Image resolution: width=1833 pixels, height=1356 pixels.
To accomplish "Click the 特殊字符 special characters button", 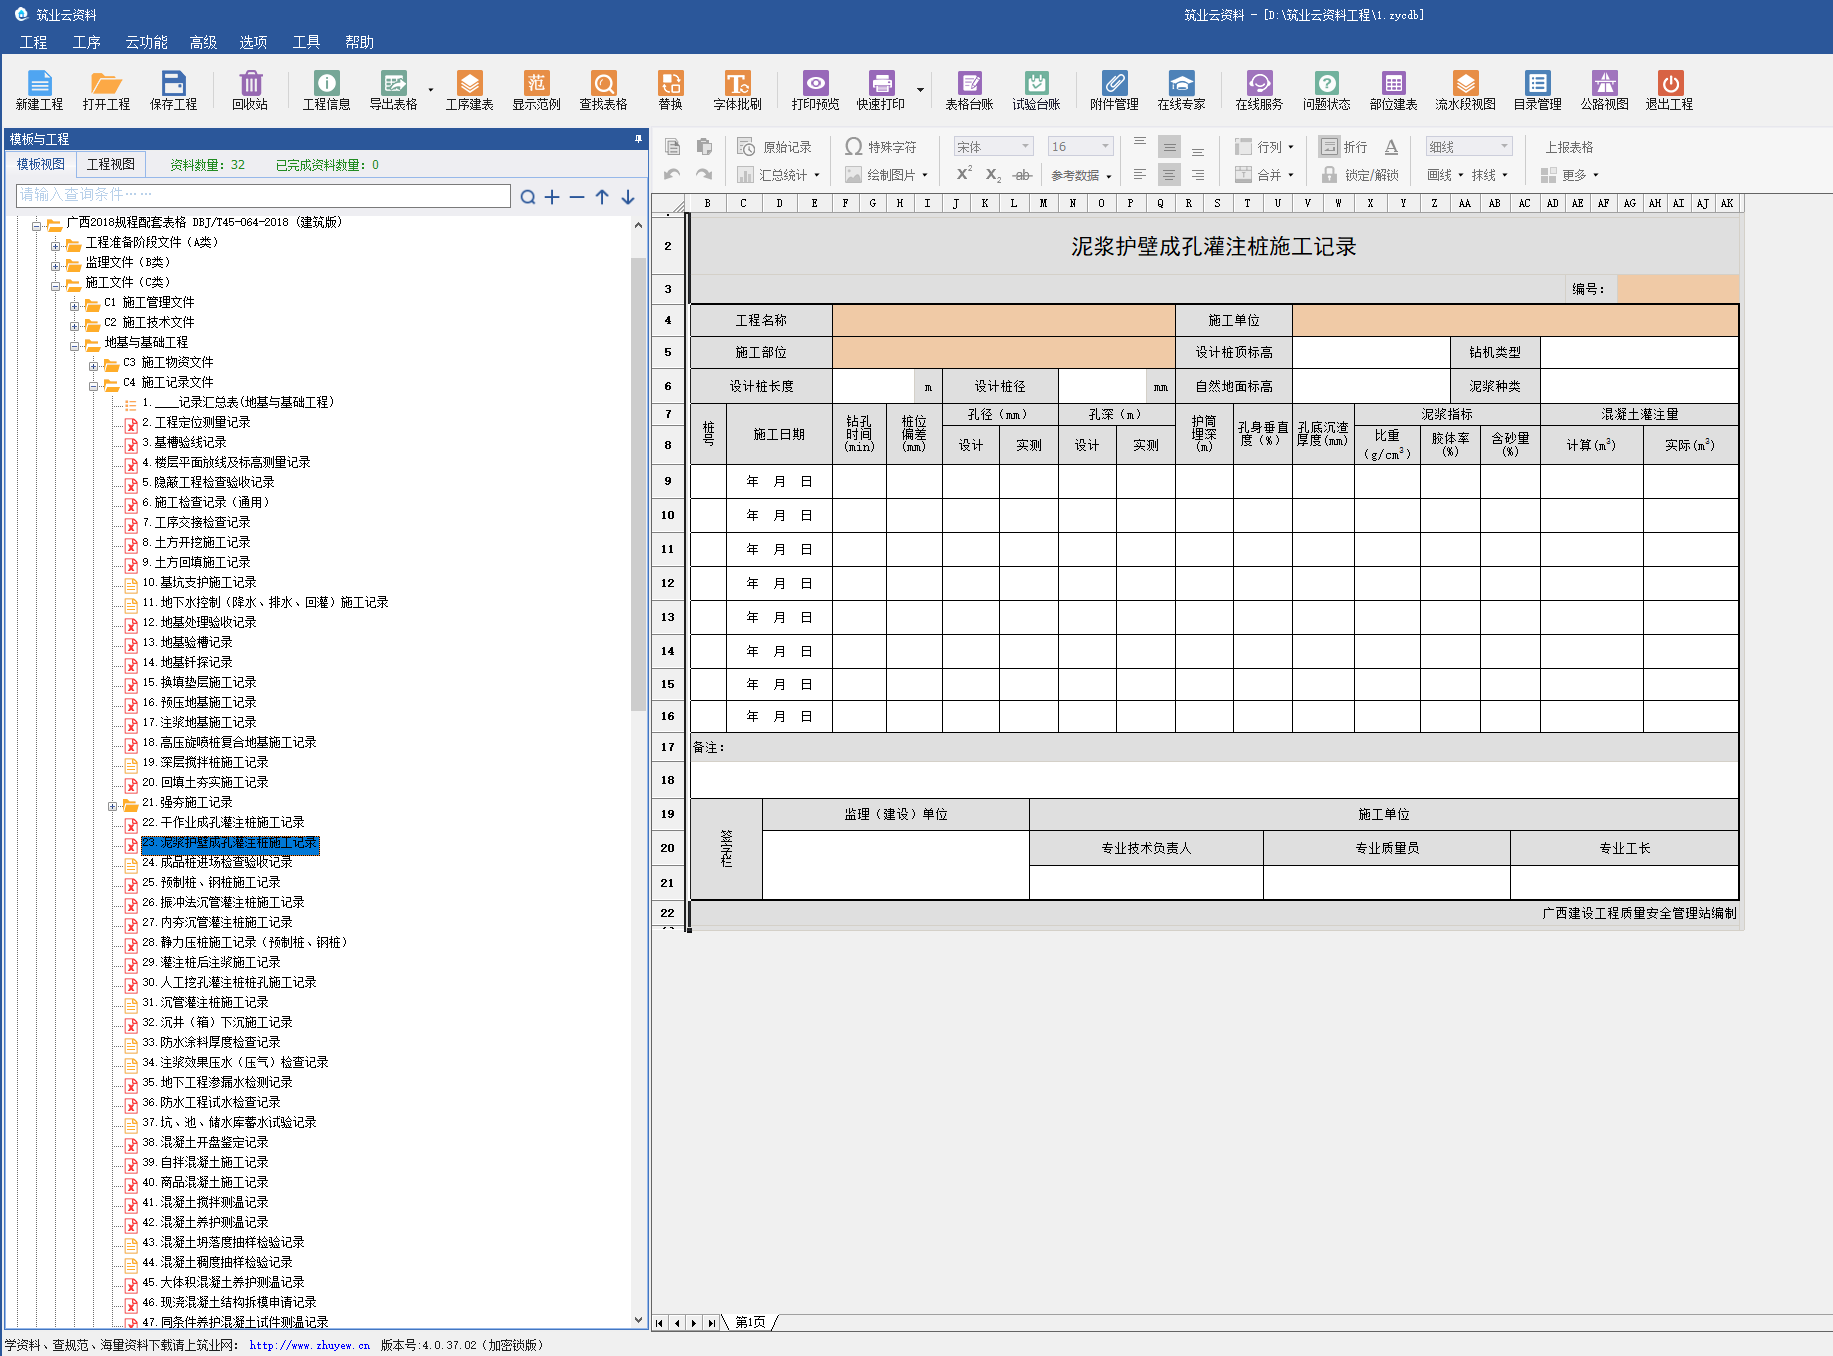I will click(x=881, y=147).
